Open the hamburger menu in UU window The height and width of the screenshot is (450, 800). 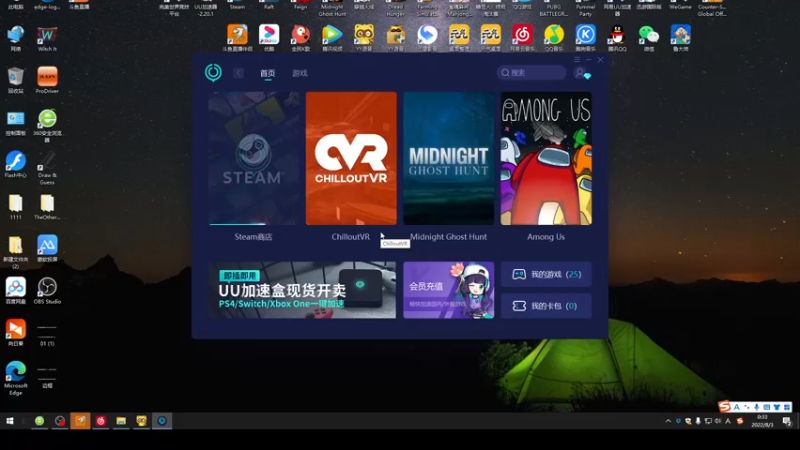pyautogui.click(x=577, y=60)
